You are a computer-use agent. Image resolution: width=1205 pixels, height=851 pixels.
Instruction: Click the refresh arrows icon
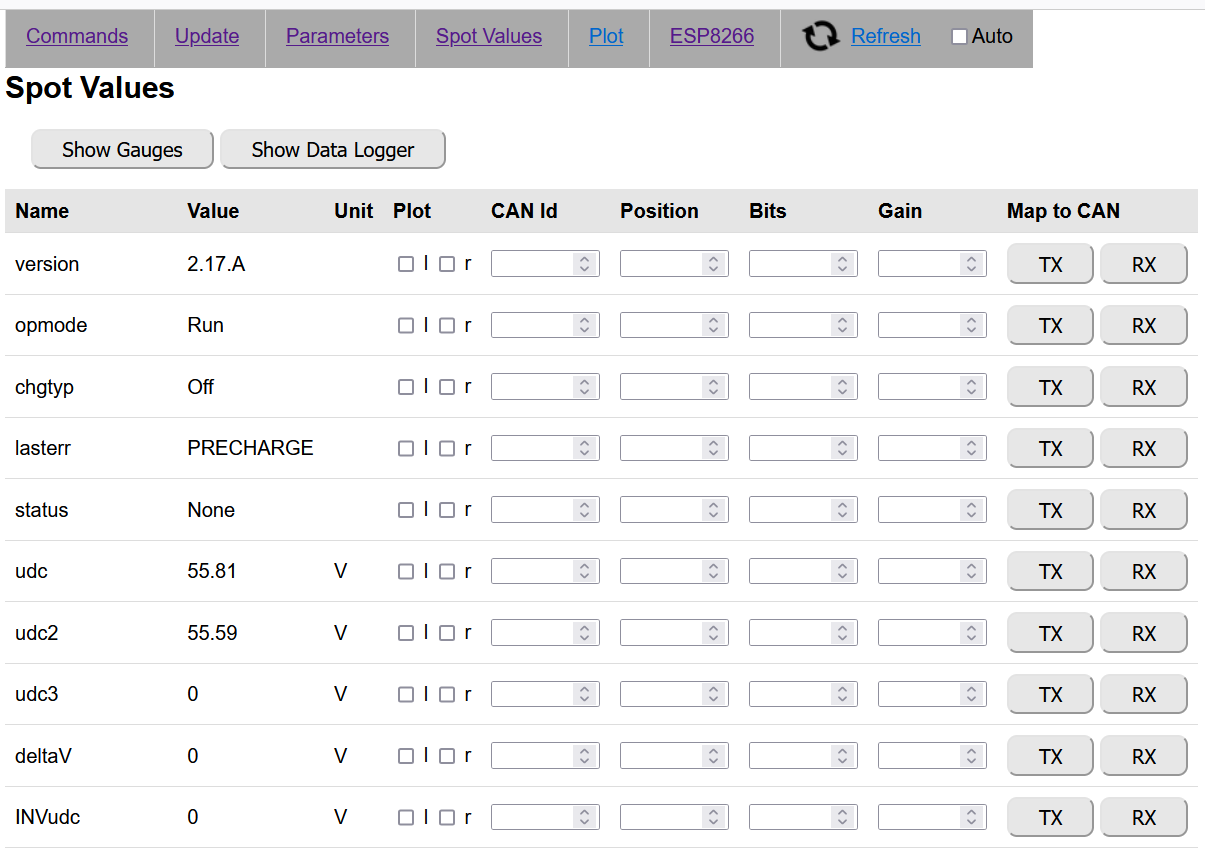820,37
